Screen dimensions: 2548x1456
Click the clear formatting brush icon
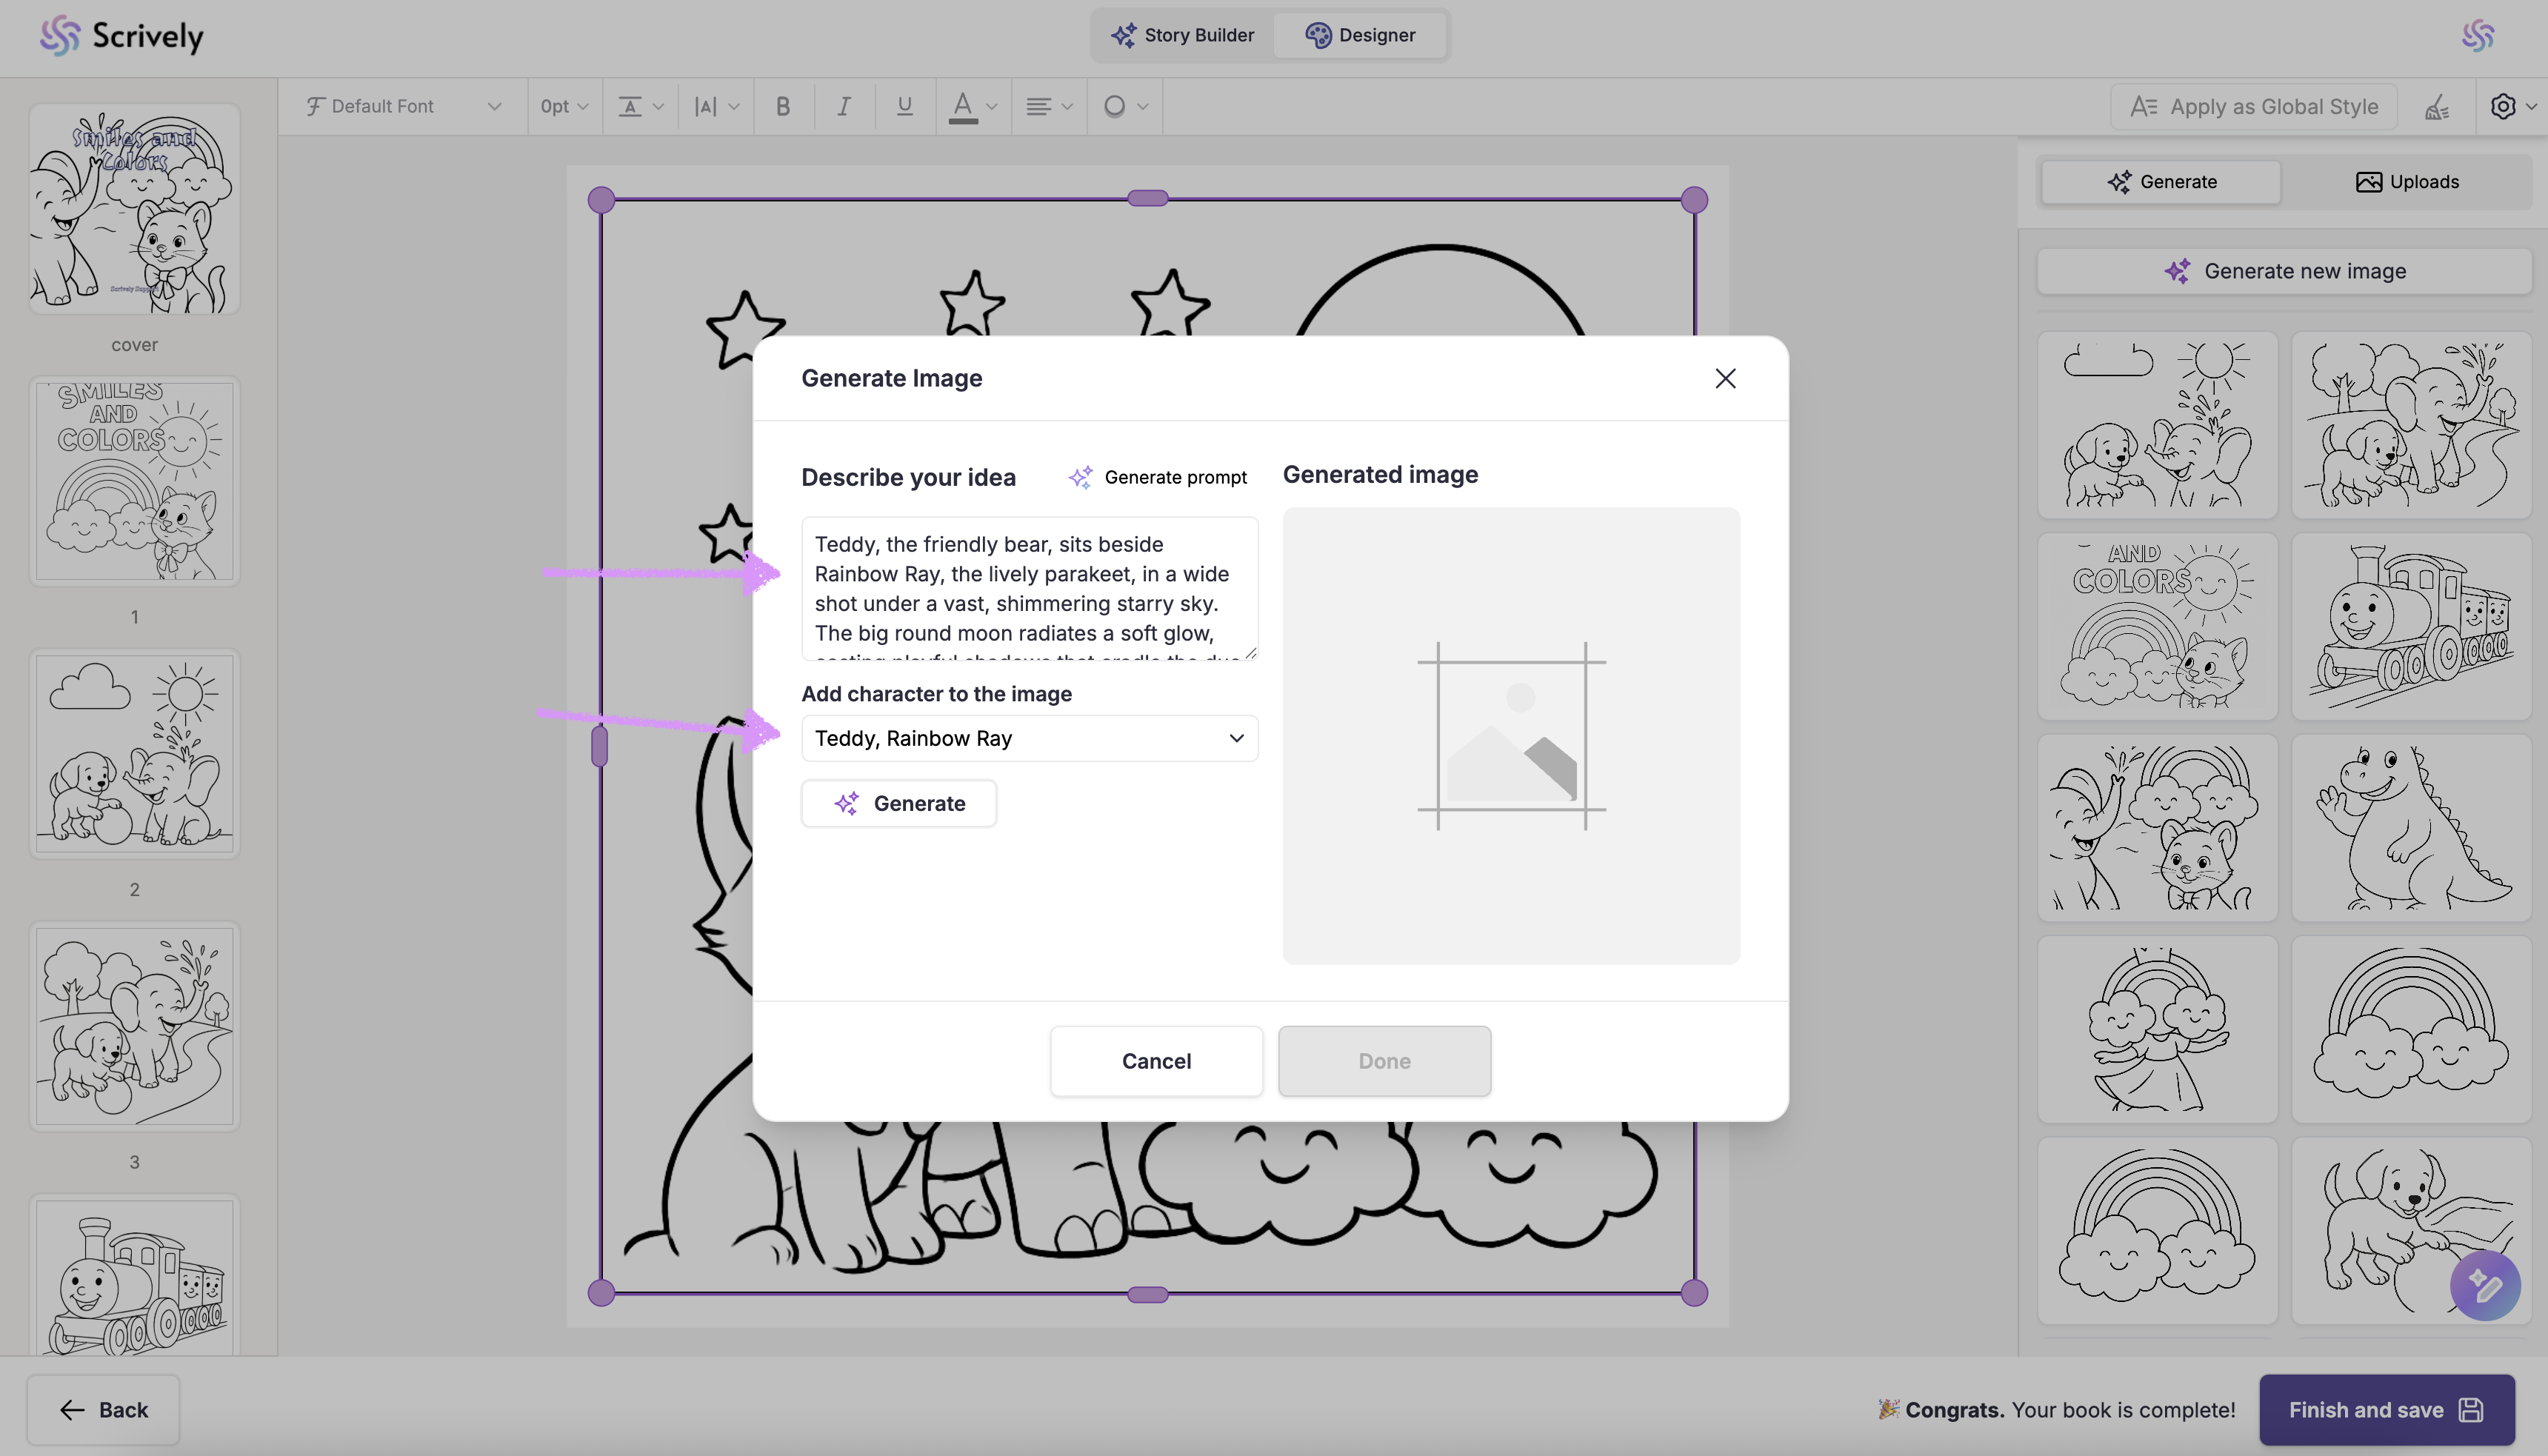(x=2437, y=106)
